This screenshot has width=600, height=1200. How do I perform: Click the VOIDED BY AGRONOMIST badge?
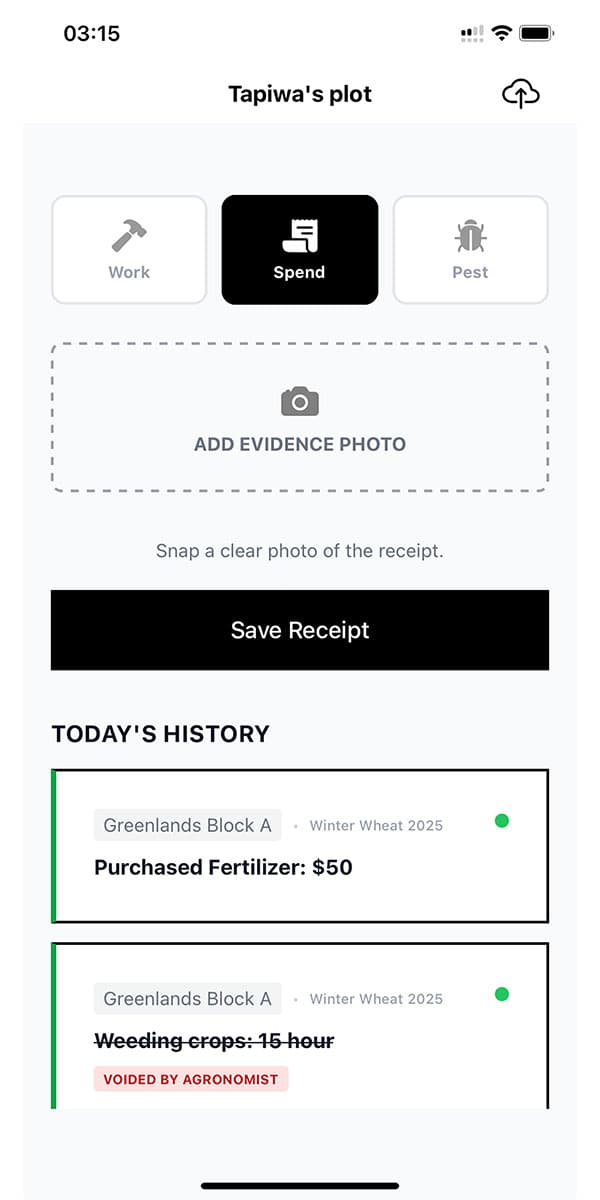190,1079
